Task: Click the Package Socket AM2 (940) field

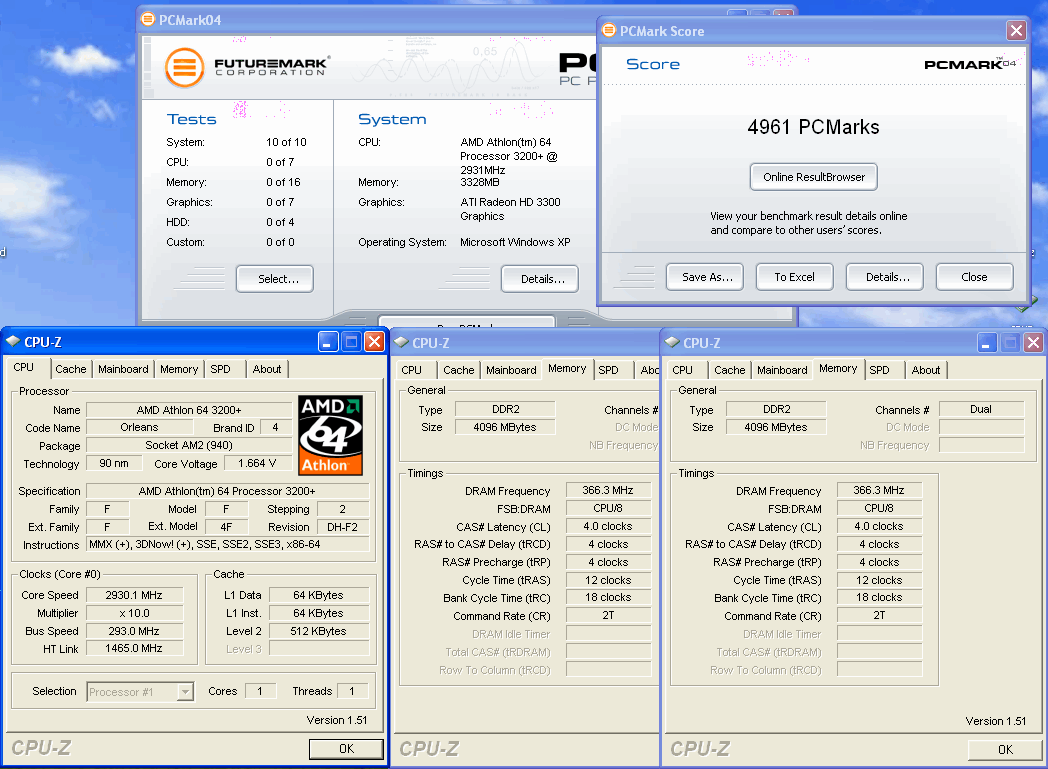Action: 188,445
